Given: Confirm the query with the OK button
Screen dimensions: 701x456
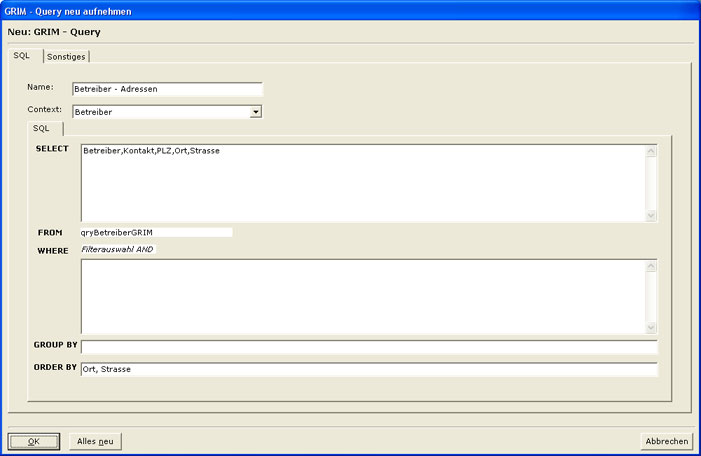Looking at the screenshot, I should 34,441.
